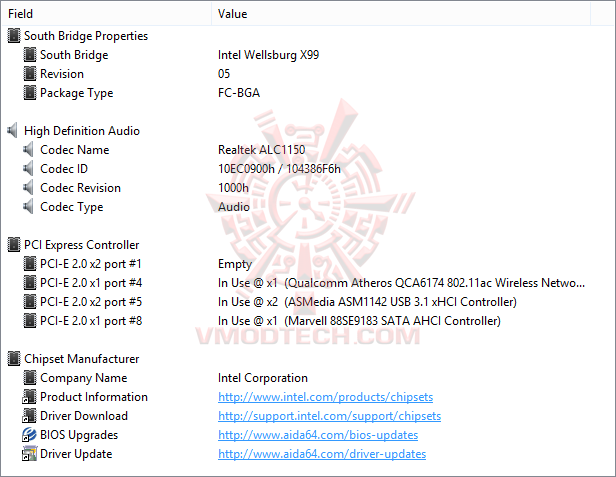Click the chip icon beside South Bridge
The width and height of the screenshot is (616, 477).
30,55
